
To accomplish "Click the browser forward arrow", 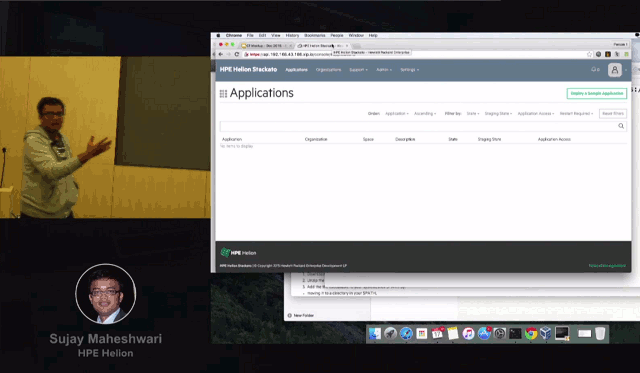I will (x=229, y=54).
